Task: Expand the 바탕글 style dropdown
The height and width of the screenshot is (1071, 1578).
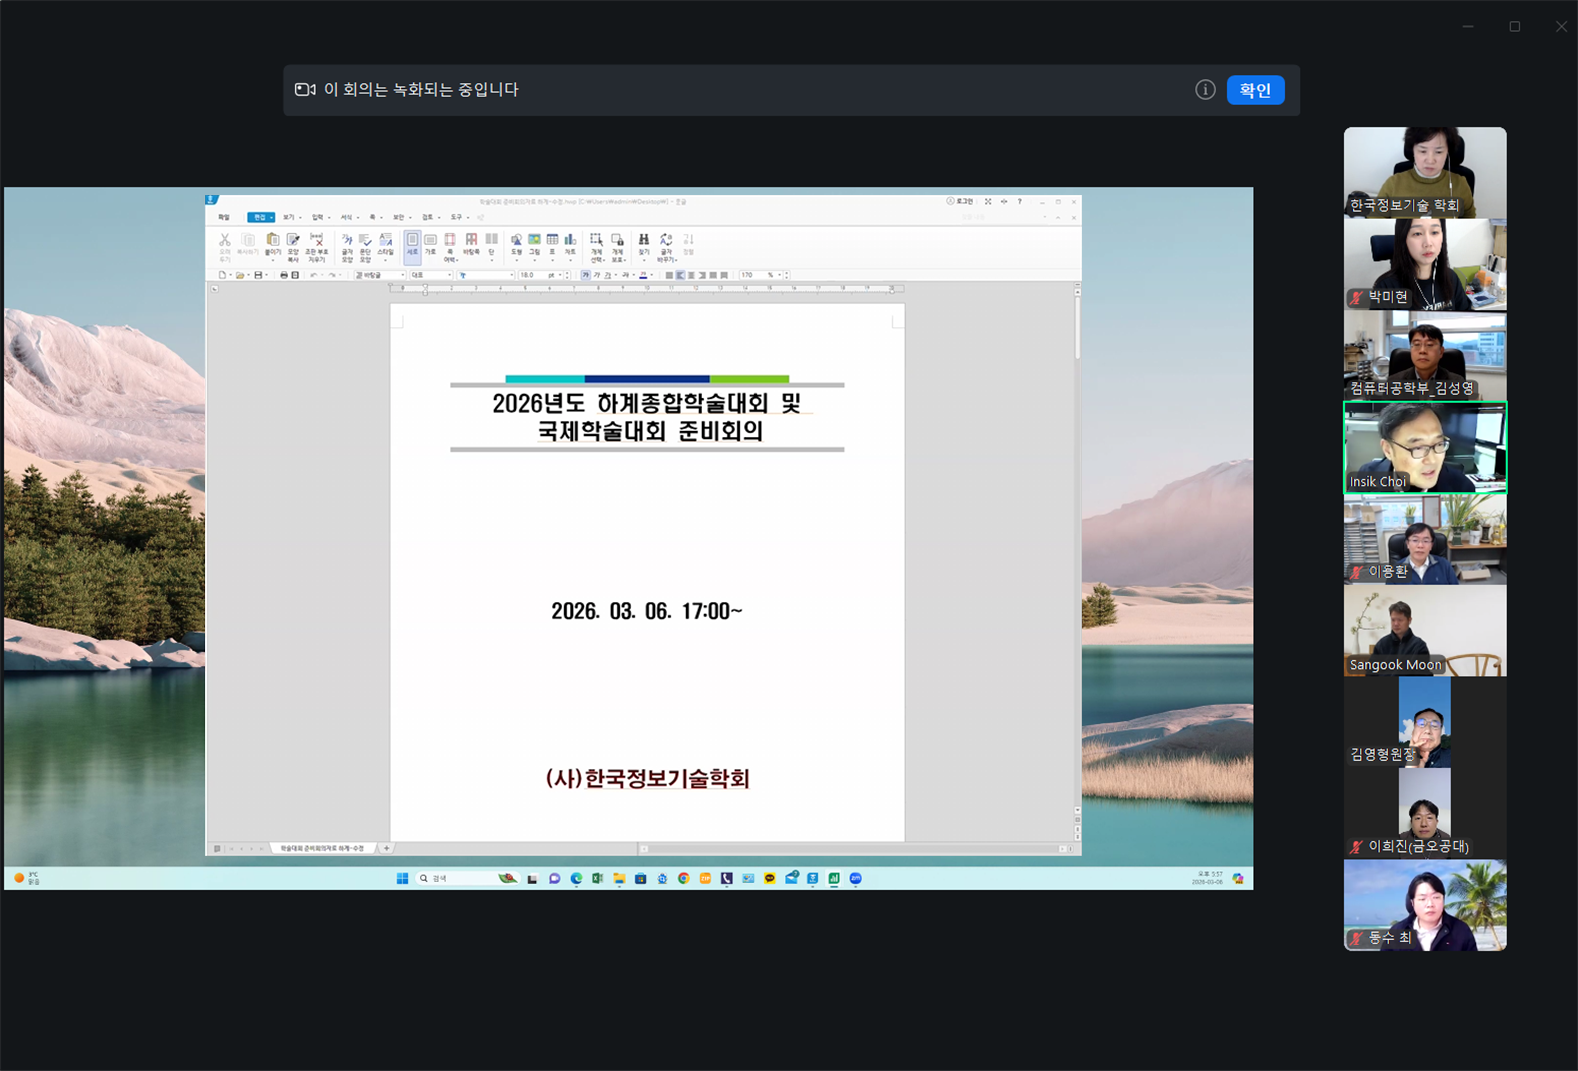Action: pyautogui.click(x=402, y=275)
